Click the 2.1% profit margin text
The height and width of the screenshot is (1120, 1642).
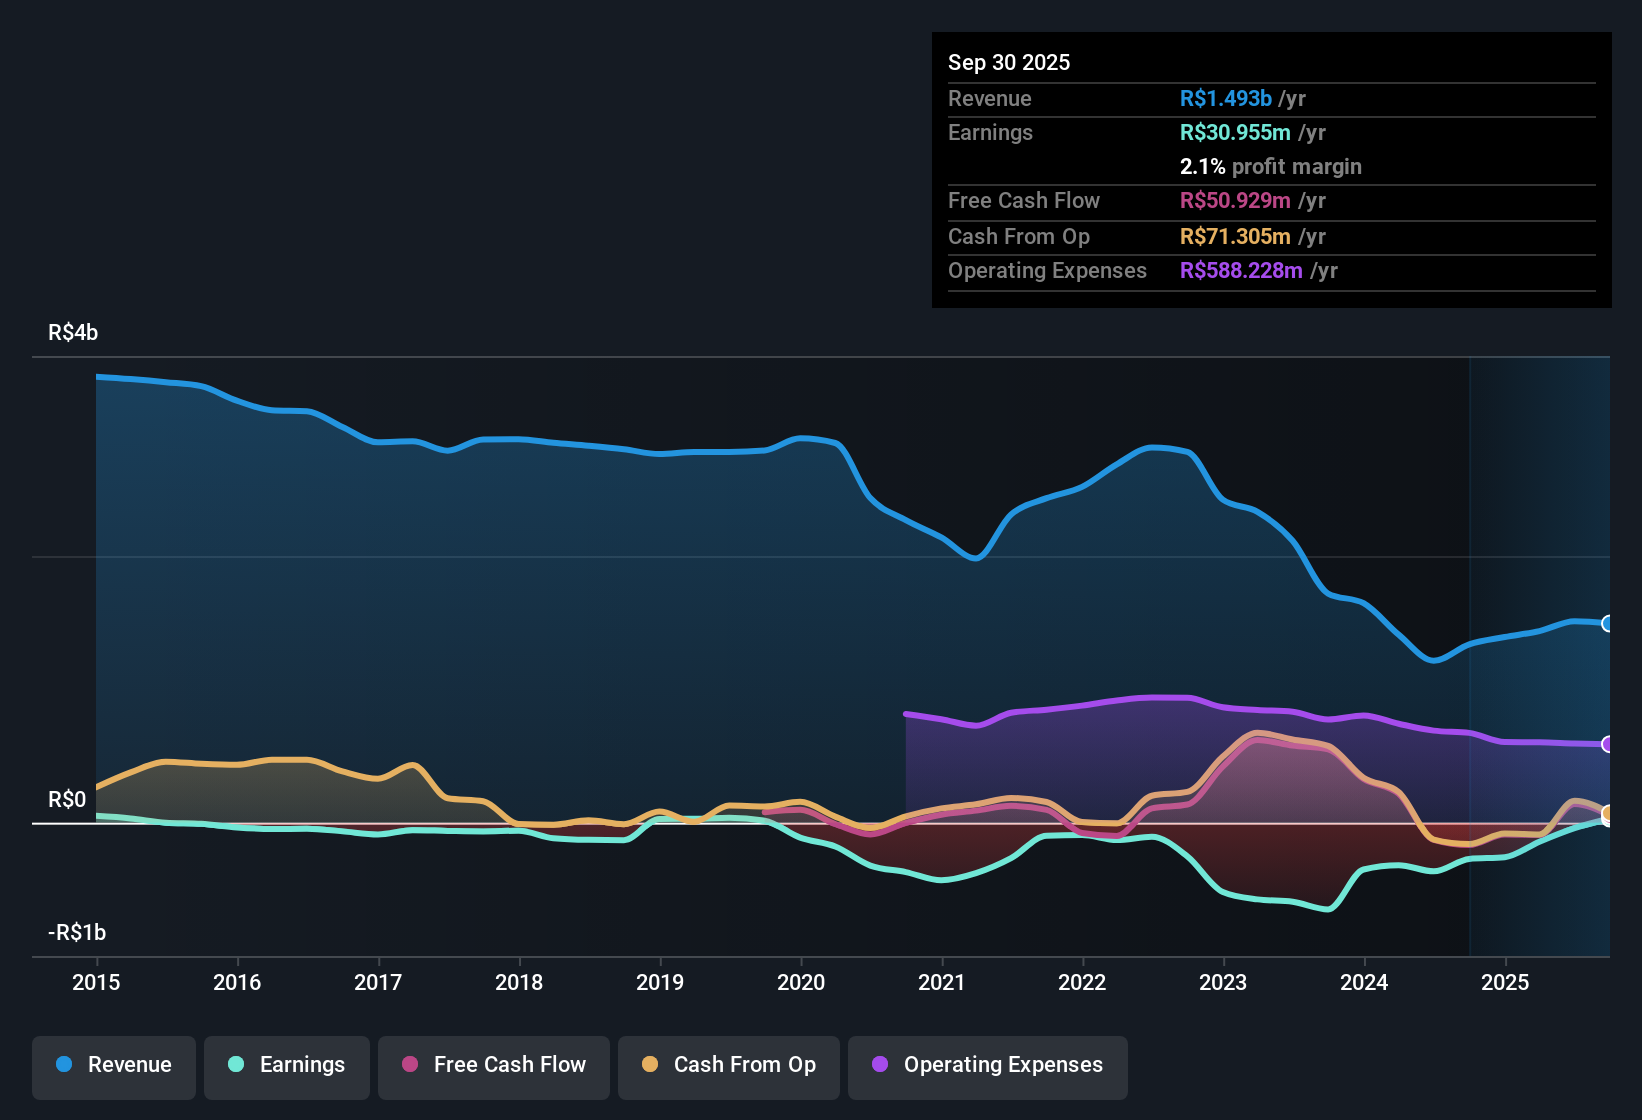coord(1270,167)
